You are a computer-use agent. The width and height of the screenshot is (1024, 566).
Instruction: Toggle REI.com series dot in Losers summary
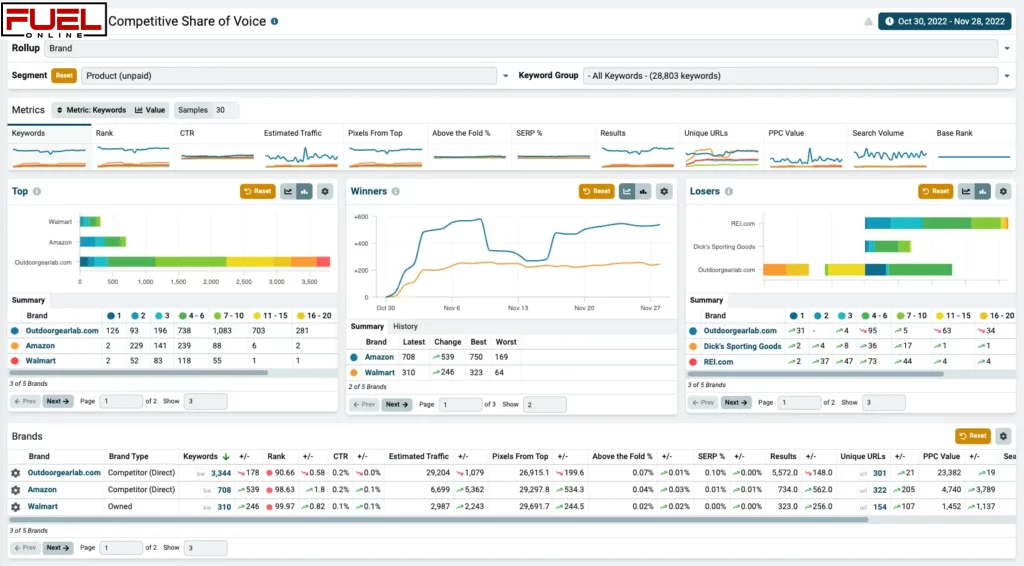point(694,362)
